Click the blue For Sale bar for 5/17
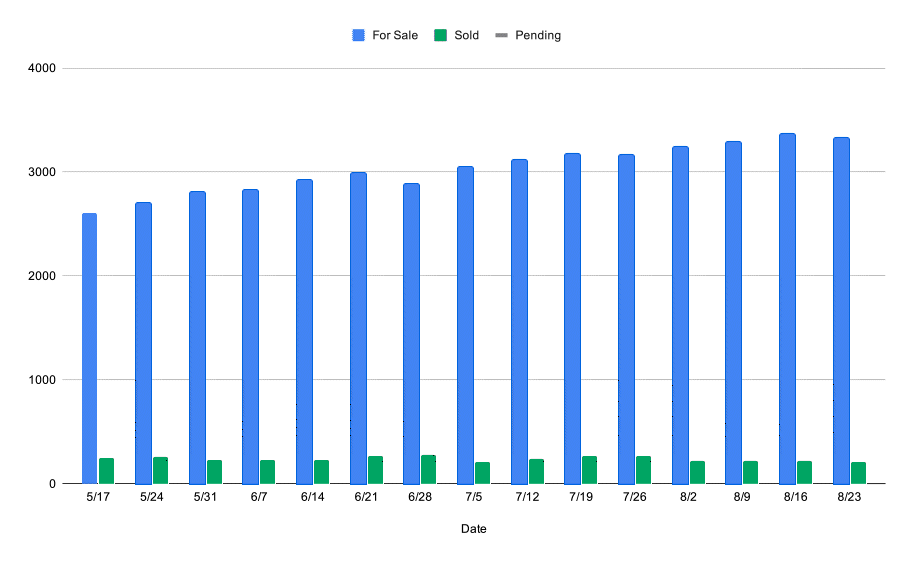914x564 pixels. pyautogui.click(x=89, y=348)
